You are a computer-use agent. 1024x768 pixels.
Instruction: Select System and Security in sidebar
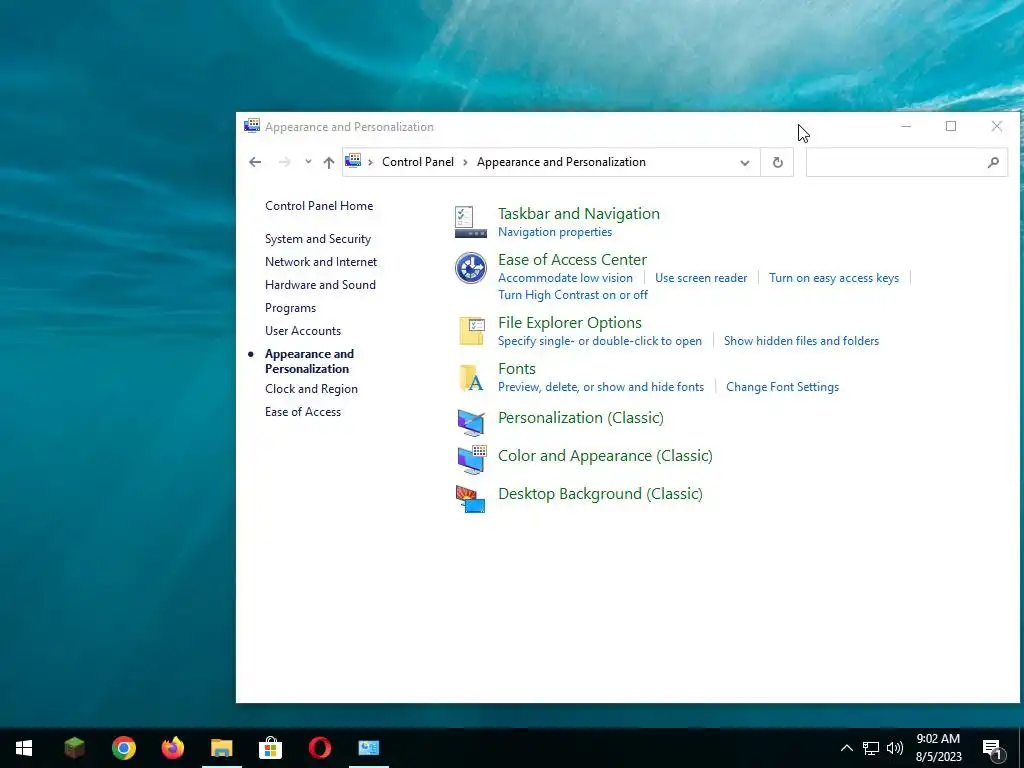[x=318, y=239]
